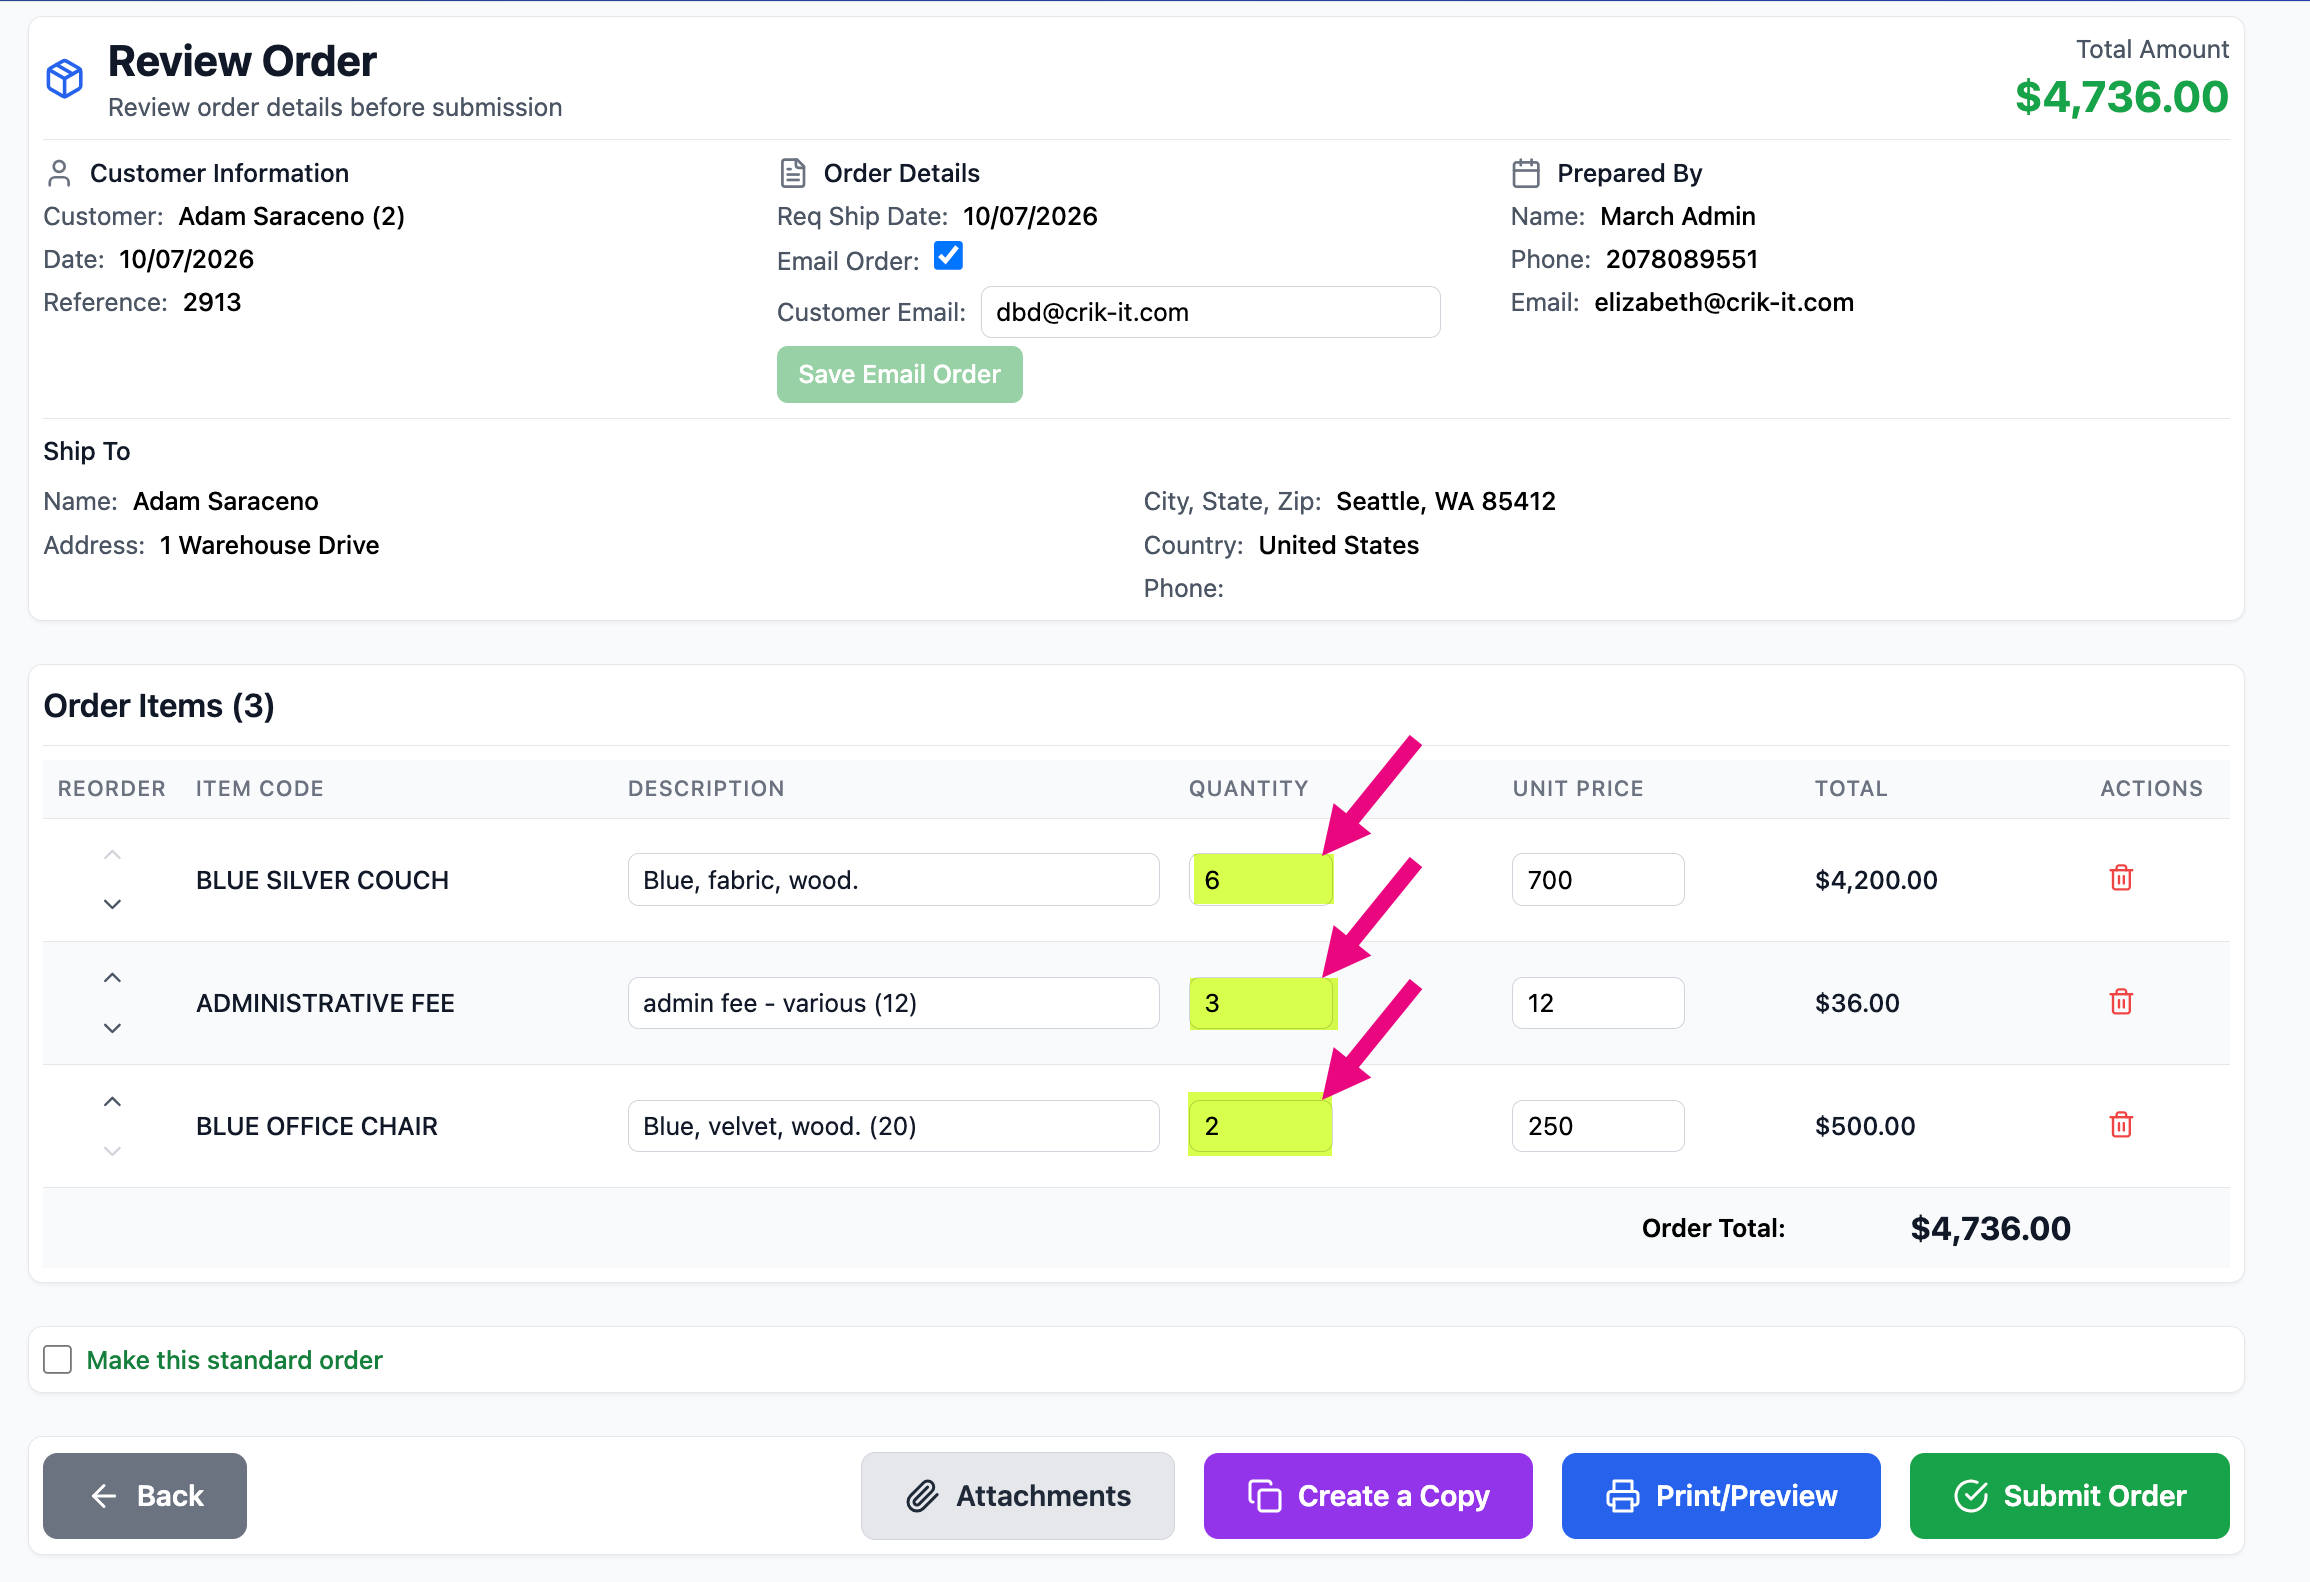Edit description of ADMINISTRATIVE FEE
2310x1582 pixels.
point(893,1003)
